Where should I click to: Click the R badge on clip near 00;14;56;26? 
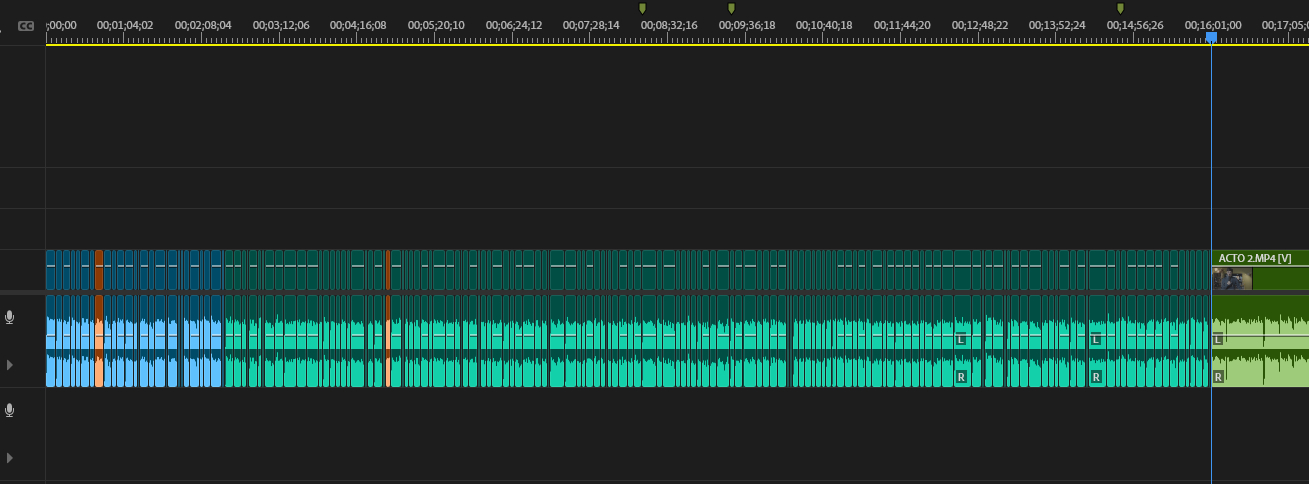[1096, 377]
